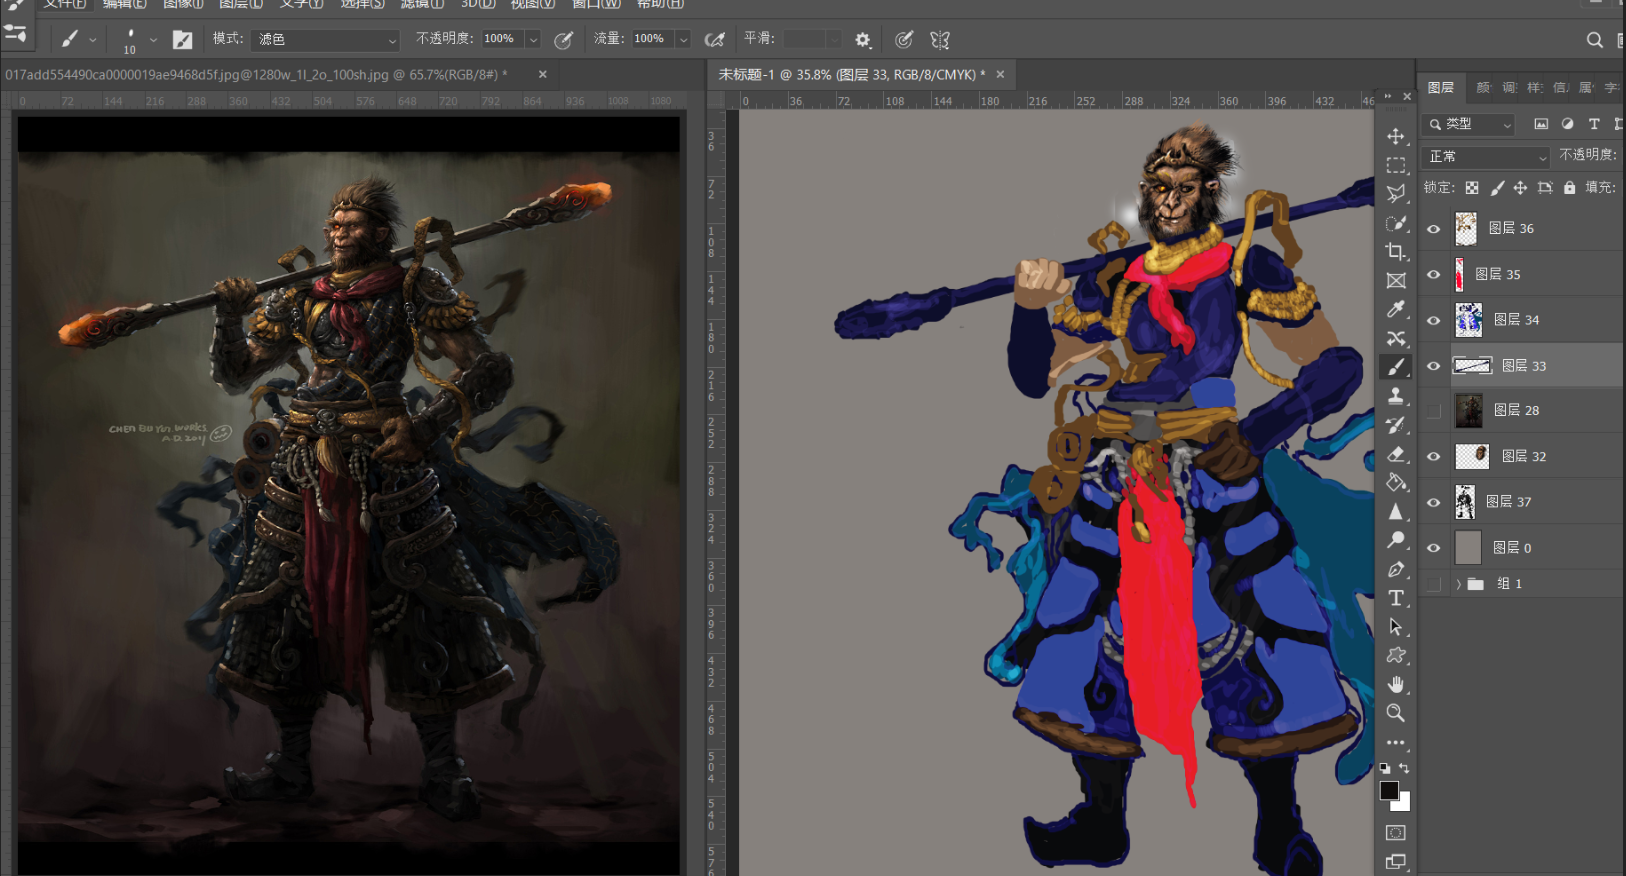This screenshot has width=1626, height=876.
Task: Show hidden layer 图层 28
Action: click(x=1433, y=411)
